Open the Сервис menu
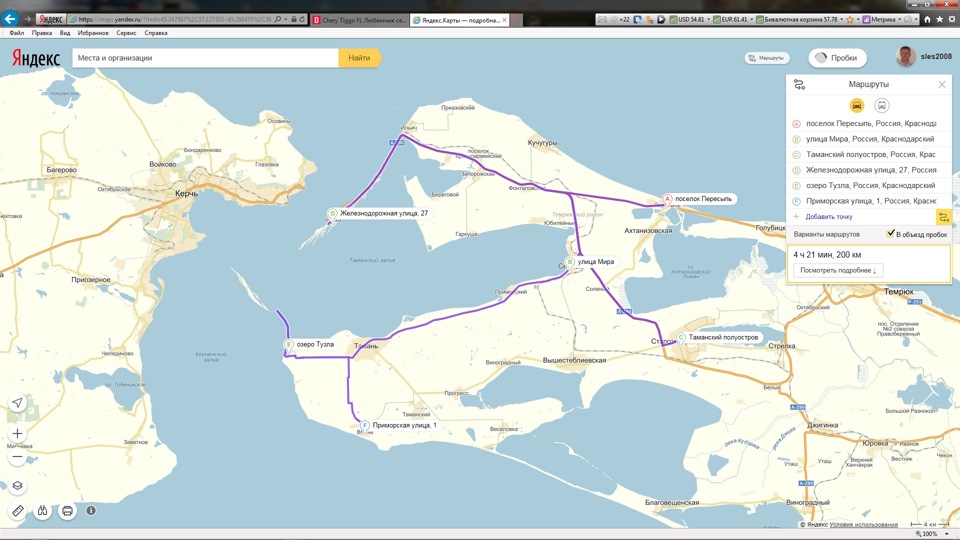The width and height of the screenshot is (960, 540). (x=126, y=33)
